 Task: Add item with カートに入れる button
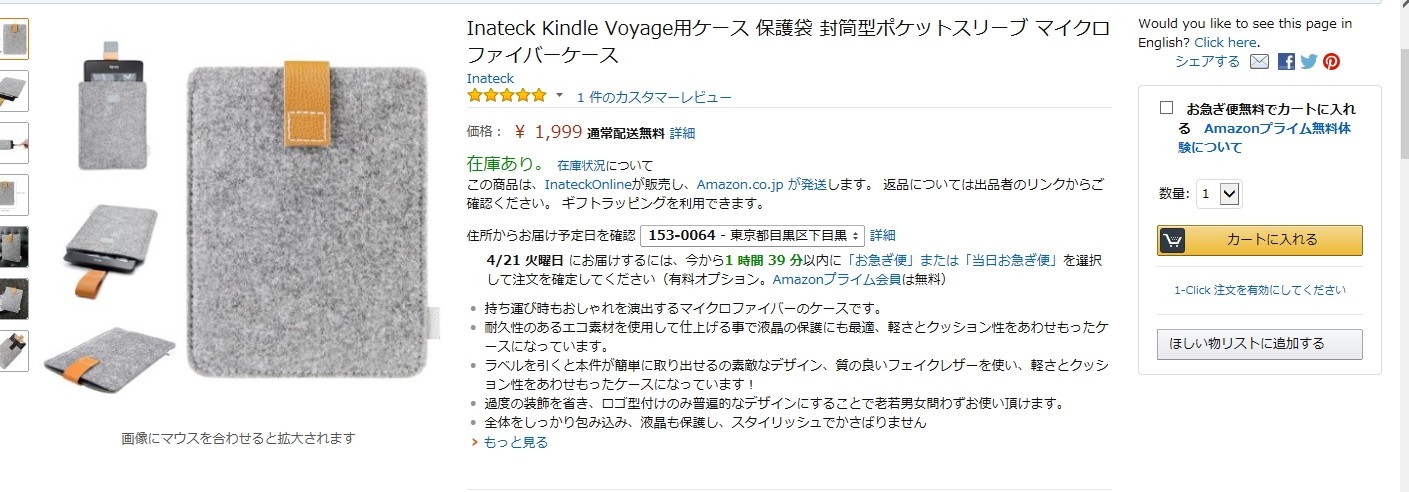tap(1260, 240)
